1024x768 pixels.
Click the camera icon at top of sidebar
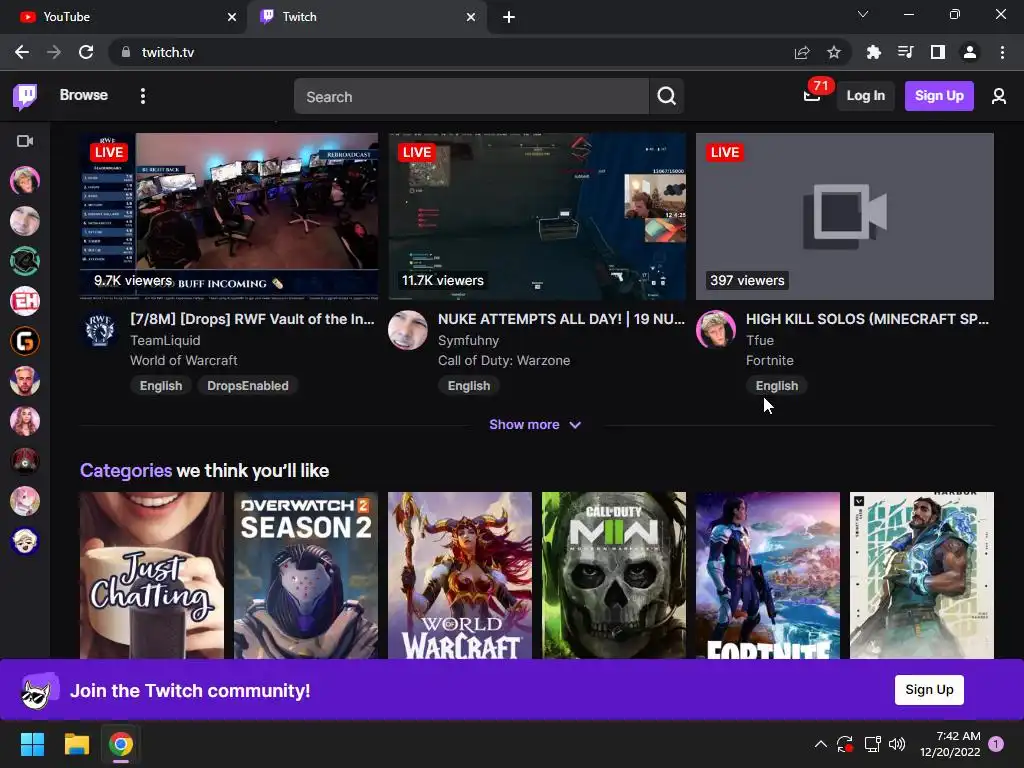click(x=25, y=141)
